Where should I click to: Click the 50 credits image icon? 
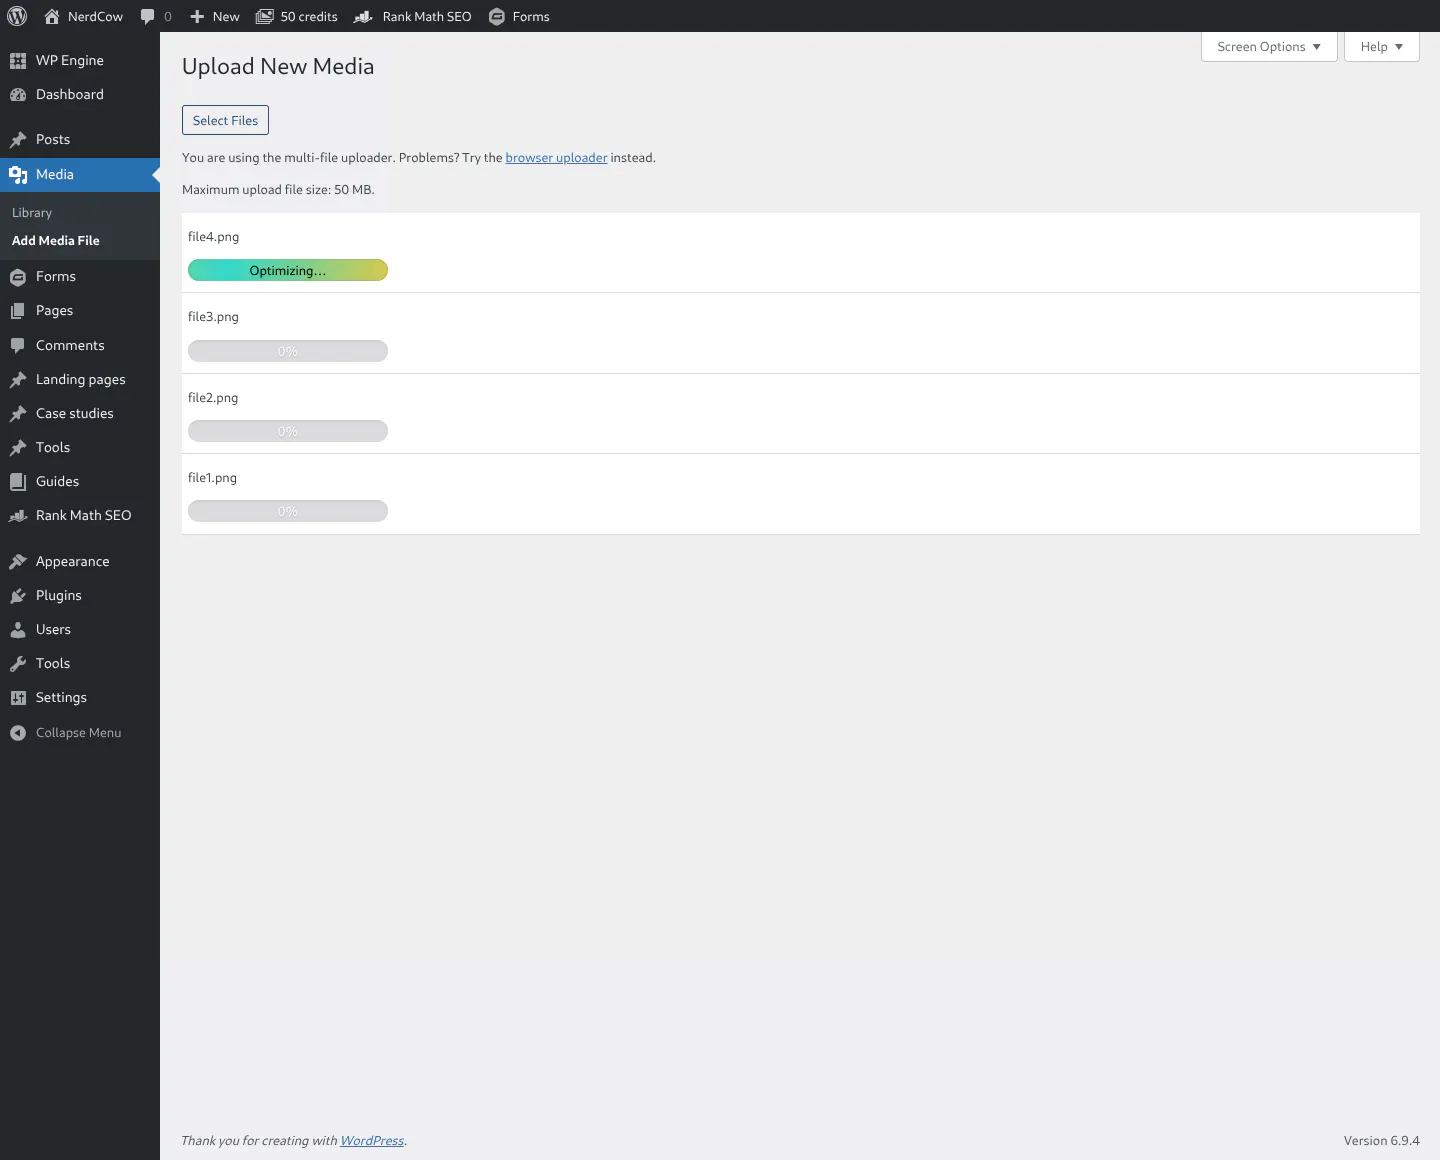[x=265, y=16]
